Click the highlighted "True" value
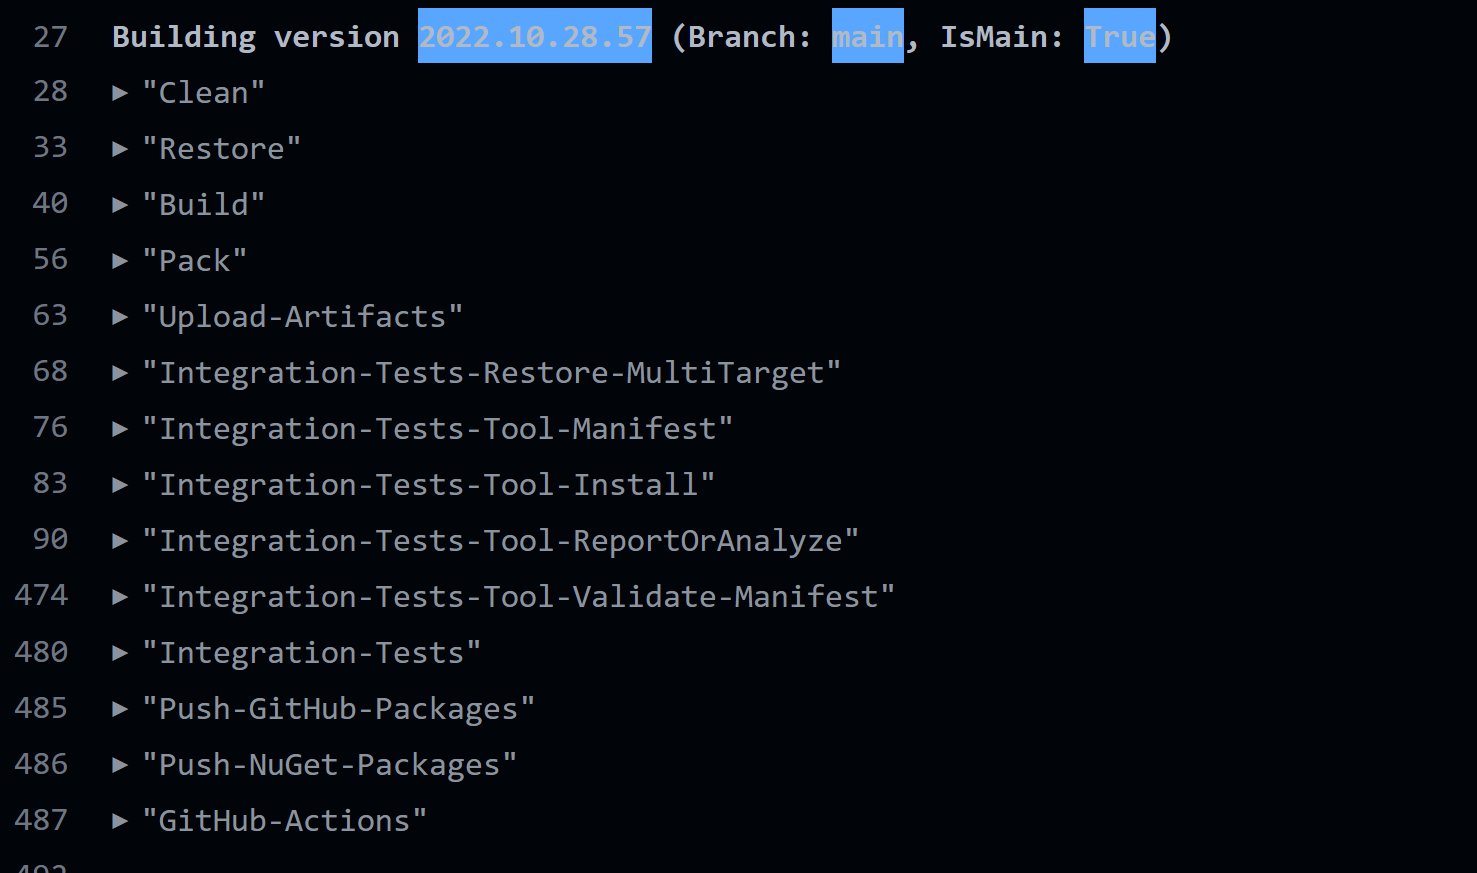The image size is (1477, 873). [x=1119, y=37]
